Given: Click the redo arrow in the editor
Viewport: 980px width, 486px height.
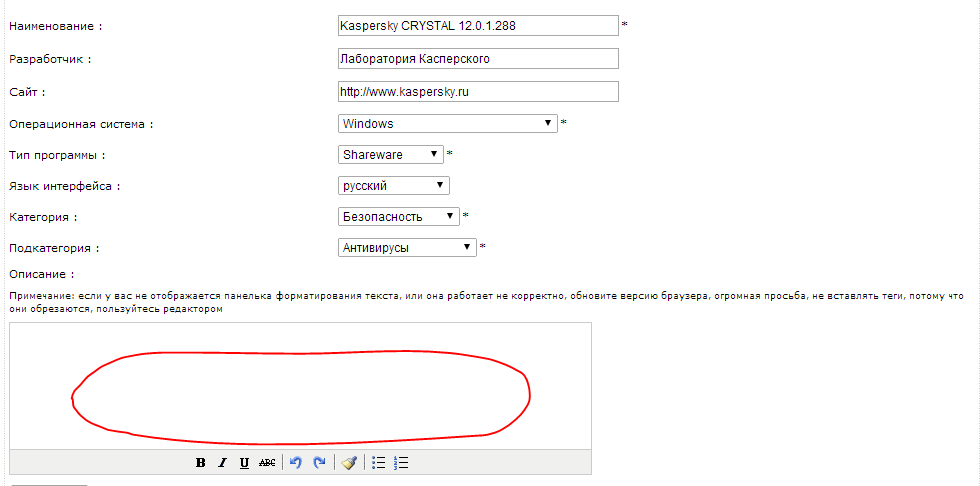Looking at the screenshot, I should tap(319, 463).
